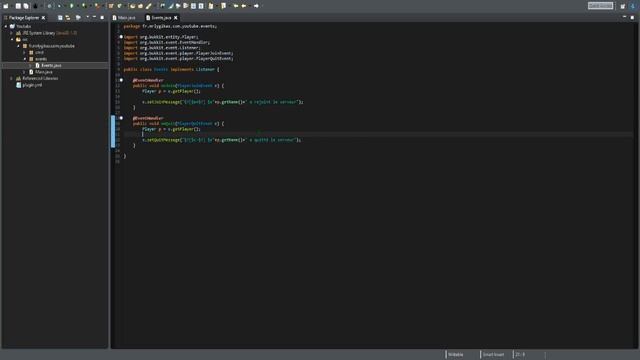Select the events package in tree
The height and width of the screenshot is (360, 640).
[x=41, y=59]
